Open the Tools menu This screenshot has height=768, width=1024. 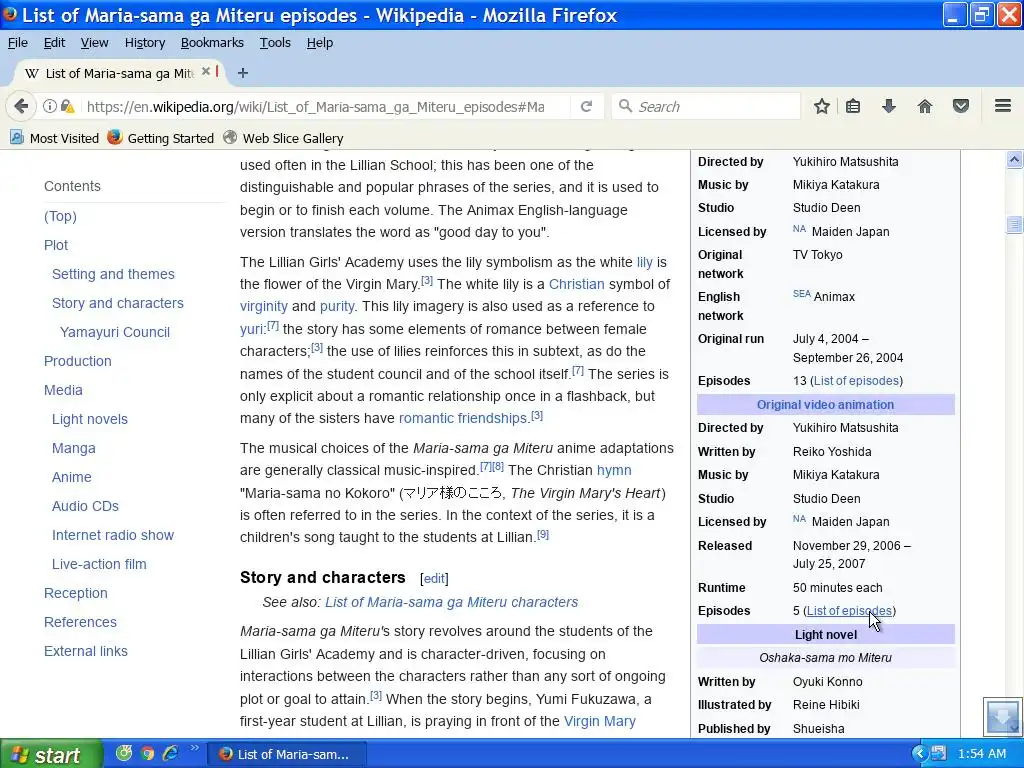click(x=275, y=42)
